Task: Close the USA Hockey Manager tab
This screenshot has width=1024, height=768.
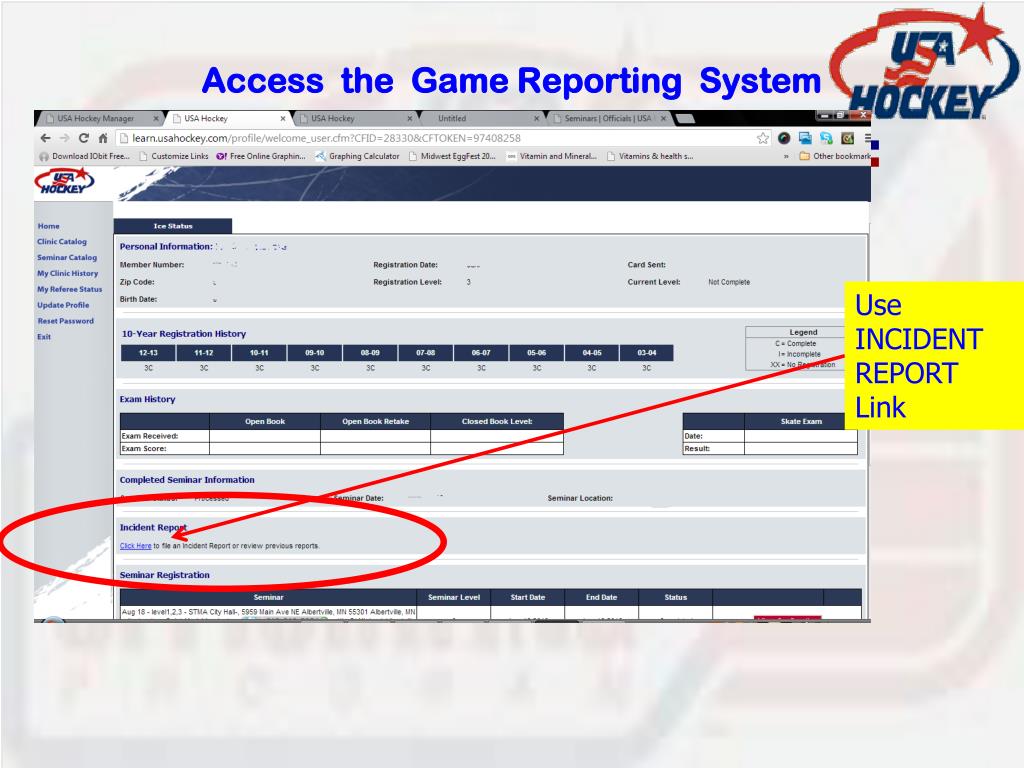Action: tap(155, 118)
